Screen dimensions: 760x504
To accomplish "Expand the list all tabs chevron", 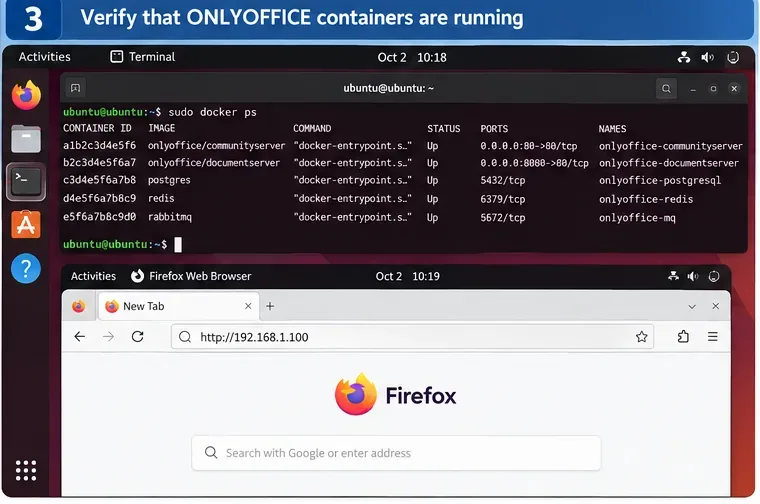I will [x=692, y=306].
